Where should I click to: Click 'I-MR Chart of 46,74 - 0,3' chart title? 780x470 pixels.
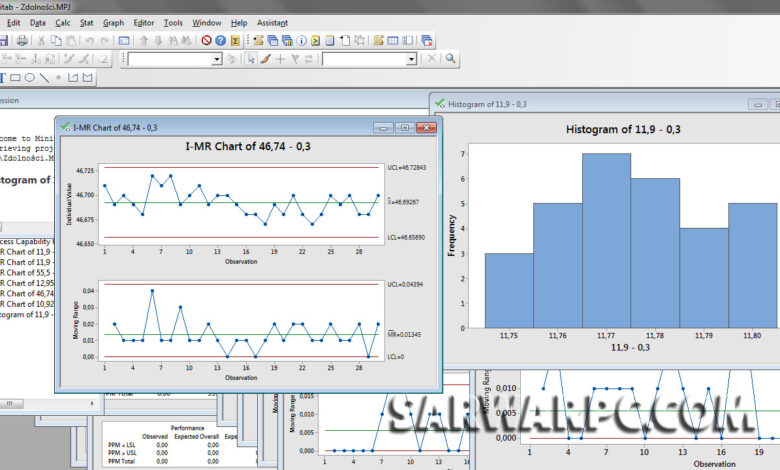[248, 147]
